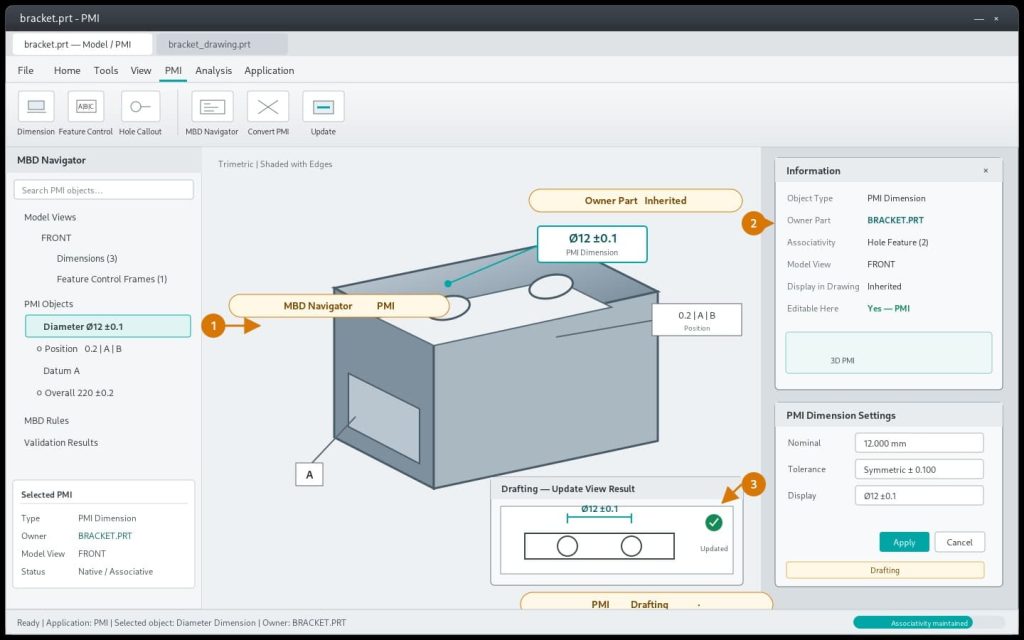The image size is (1024, 640).
Task: Open the File menu
Action: click(x=25, y=71)
